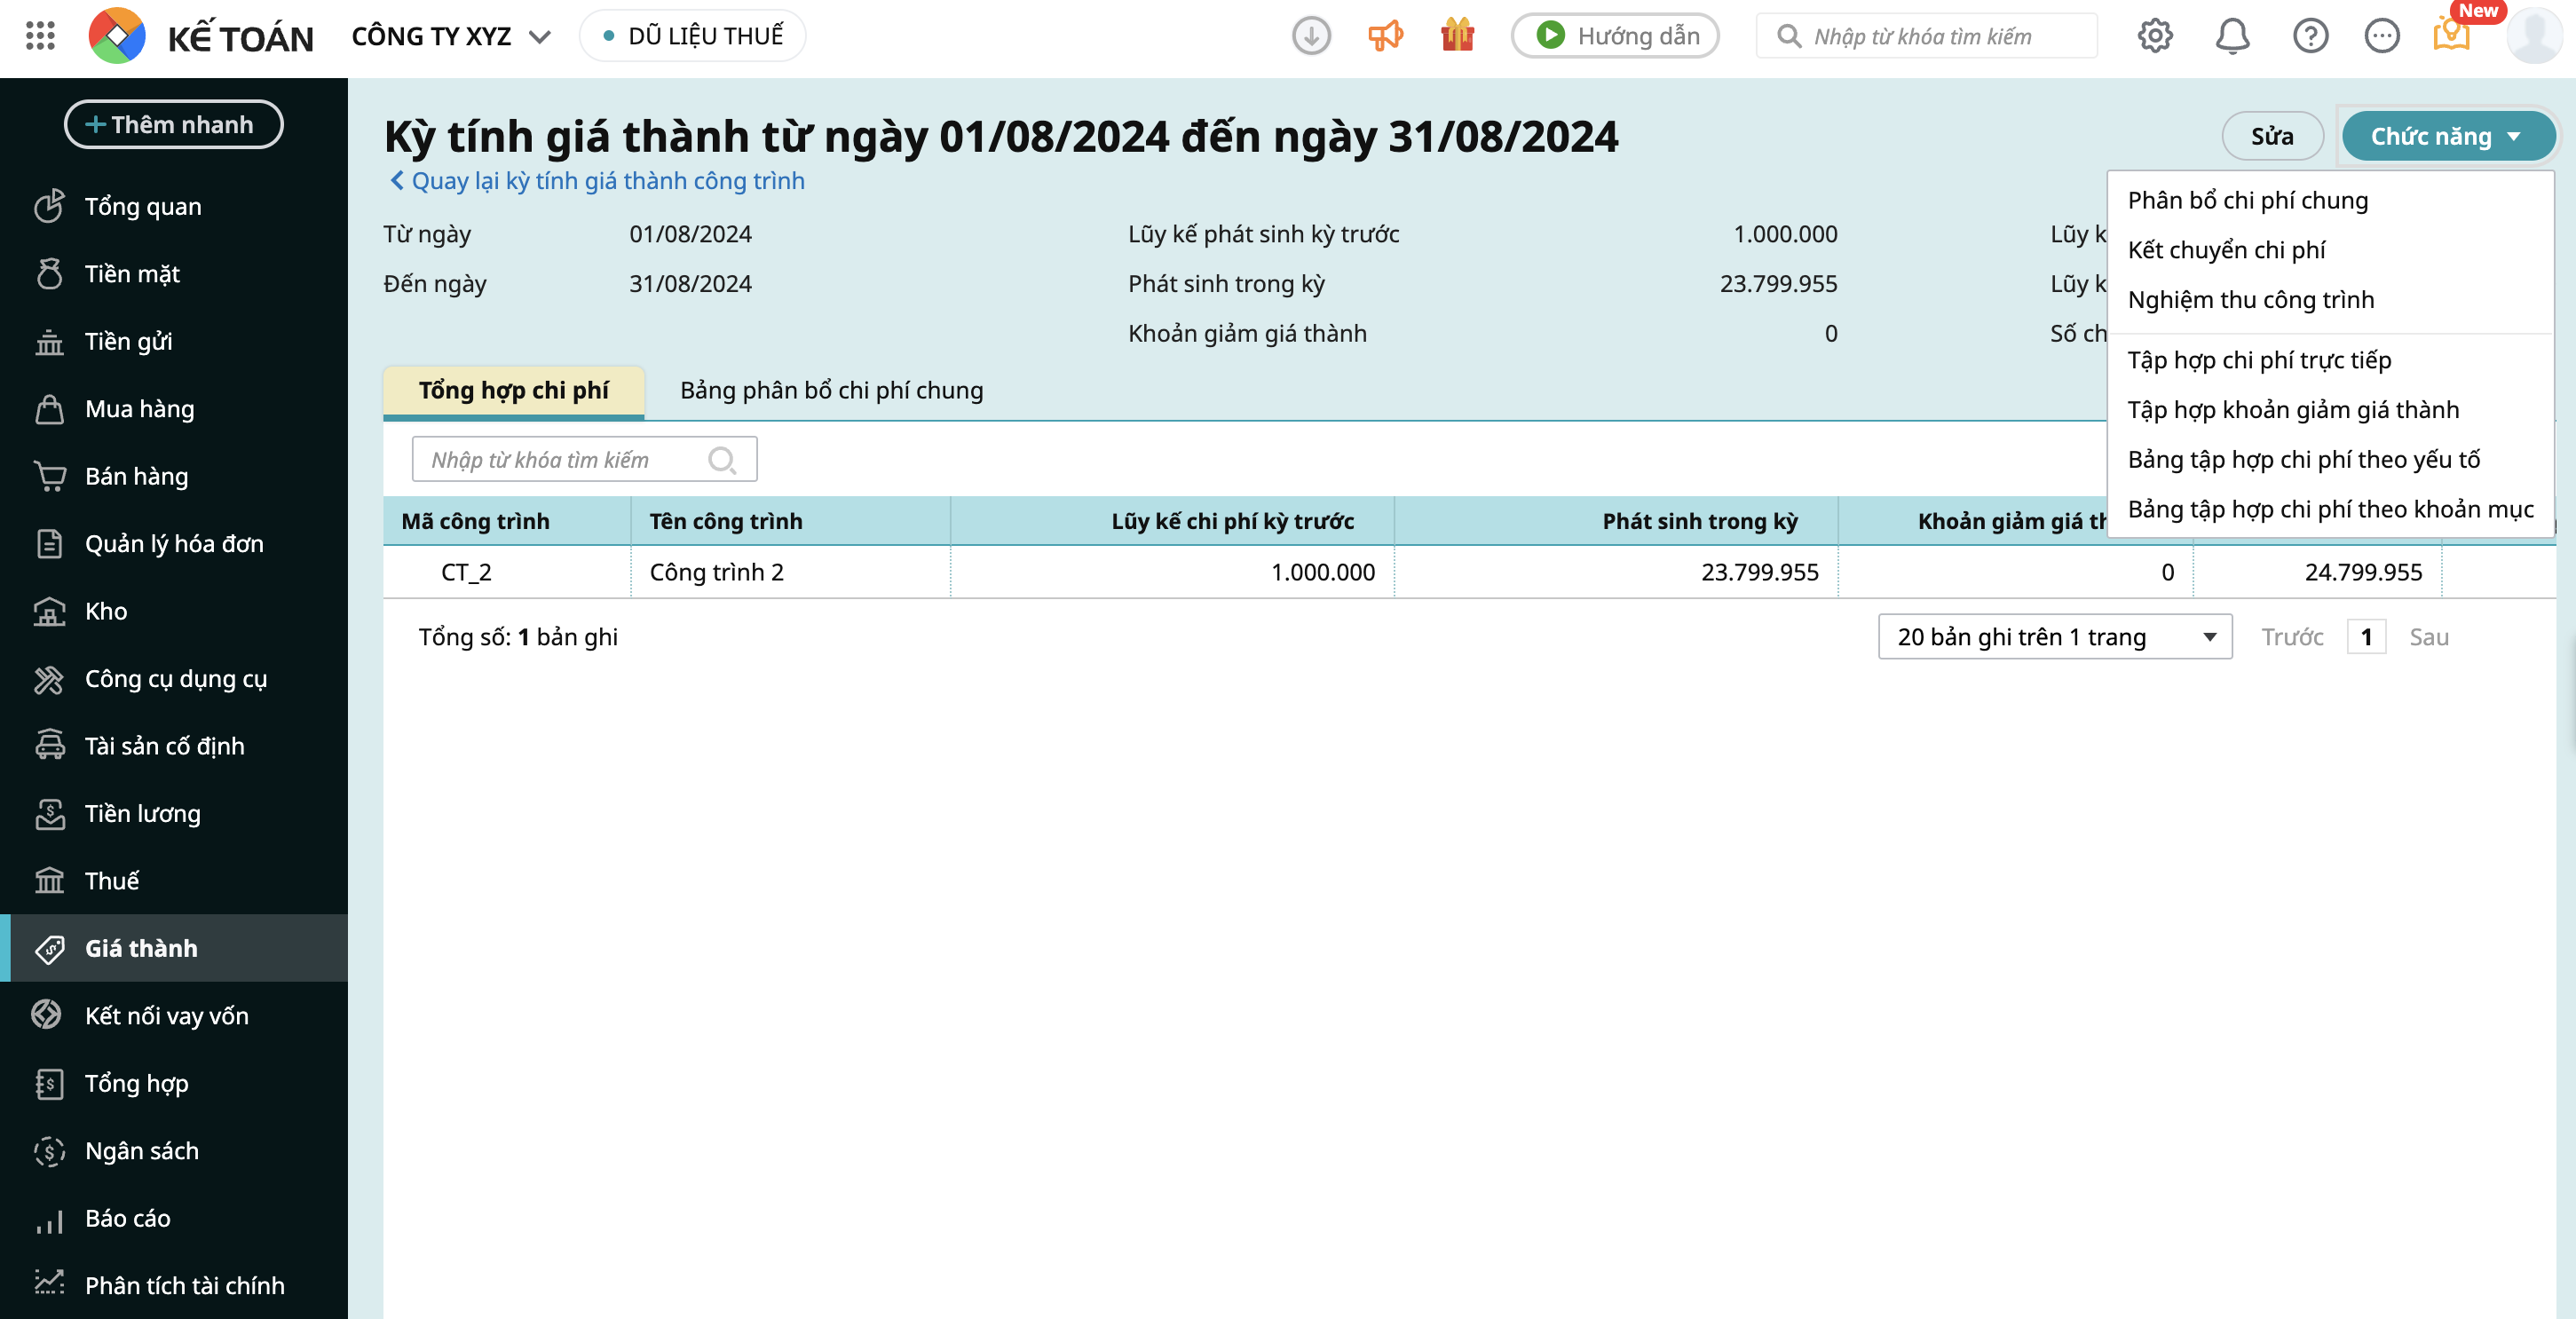Go back via Quay lại kỳ tính giá thành link
The width and height of the screenshot is (2576, 1319).
pyautogui.click(x=597, y=181)
